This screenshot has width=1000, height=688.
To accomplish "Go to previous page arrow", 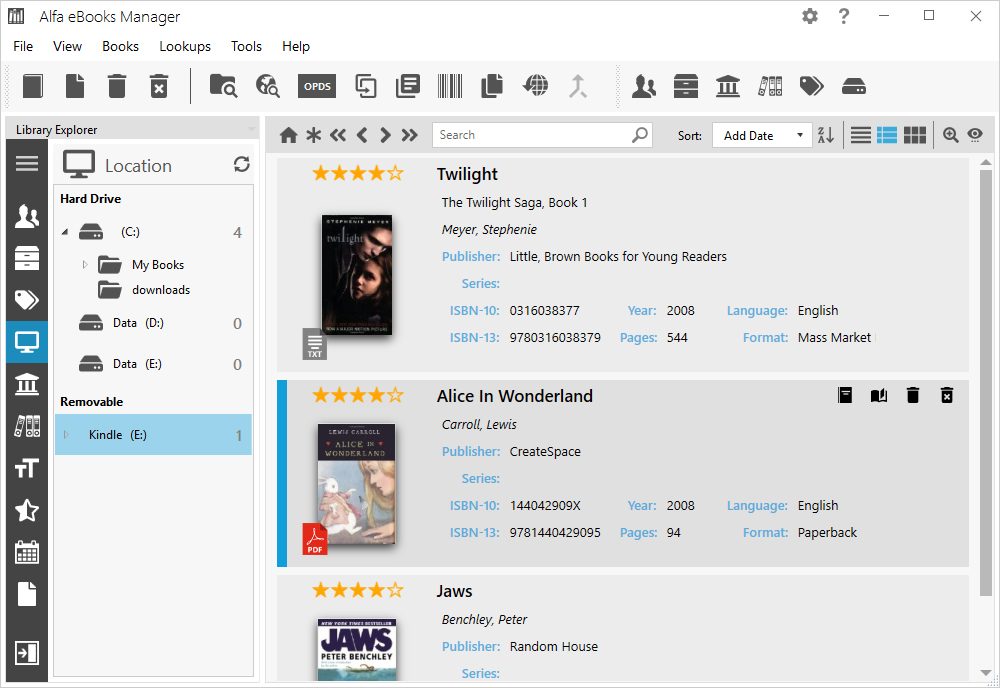I will coord(362,135).
